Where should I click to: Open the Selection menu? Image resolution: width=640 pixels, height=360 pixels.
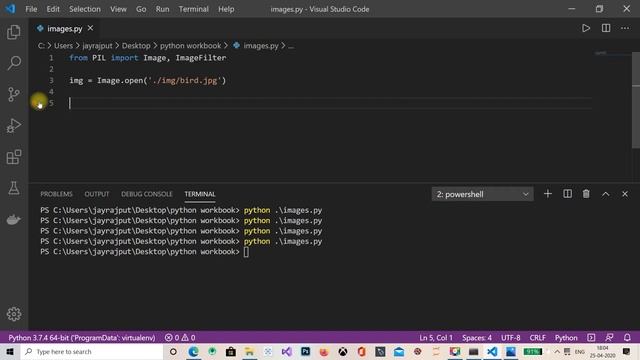[84, 9]
